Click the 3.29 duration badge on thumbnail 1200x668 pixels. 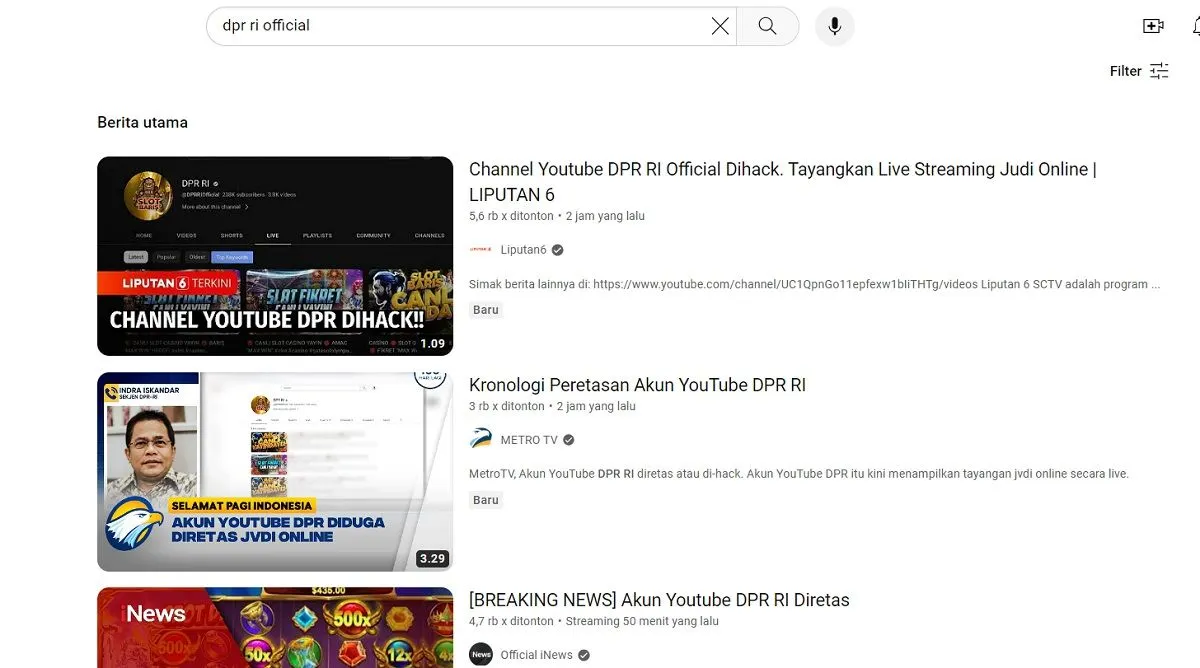pos(432,558)
